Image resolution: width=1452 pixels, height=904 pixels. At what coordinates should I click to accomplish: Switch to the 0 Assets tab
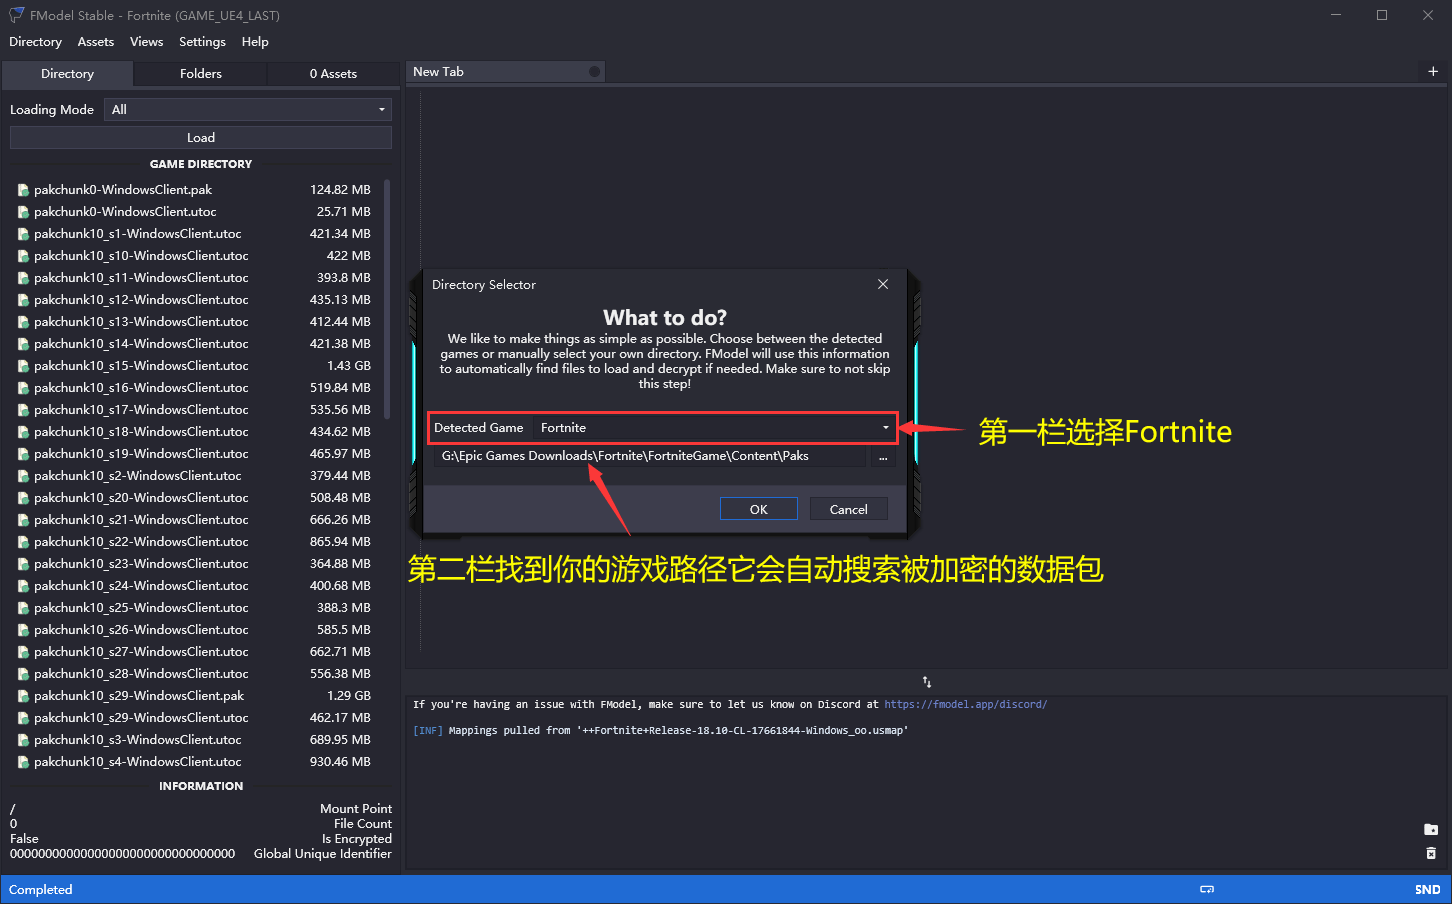pyautogui.click(x=333, y=74)
